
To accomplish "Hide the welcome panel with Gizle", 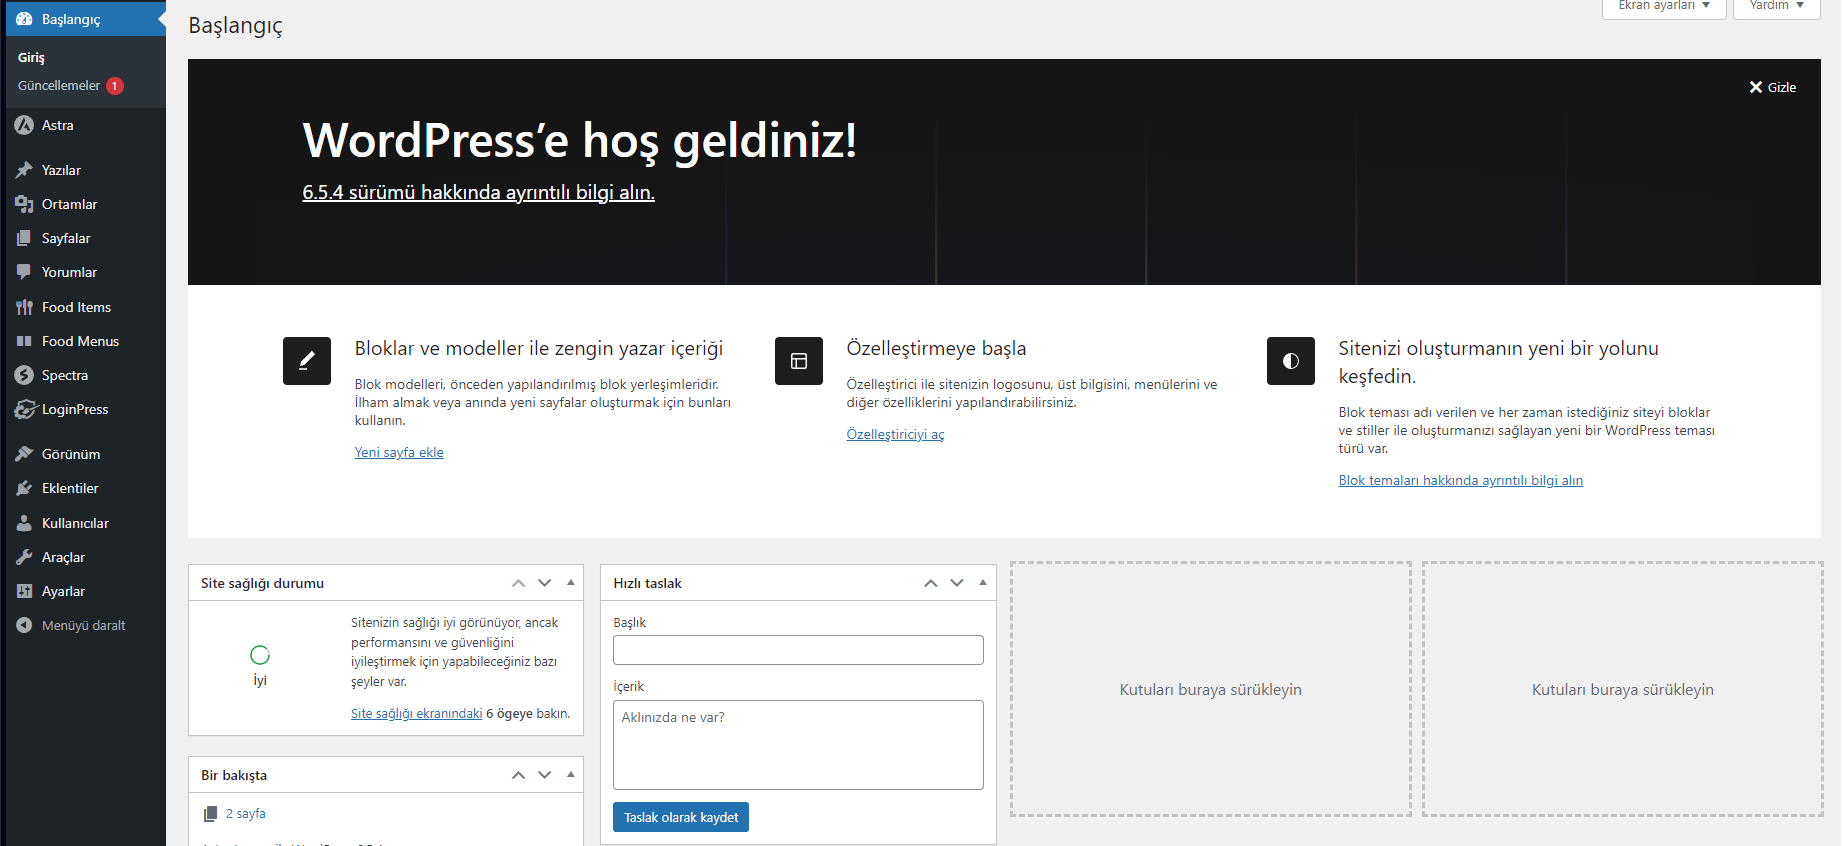I will pos(1773,87).
